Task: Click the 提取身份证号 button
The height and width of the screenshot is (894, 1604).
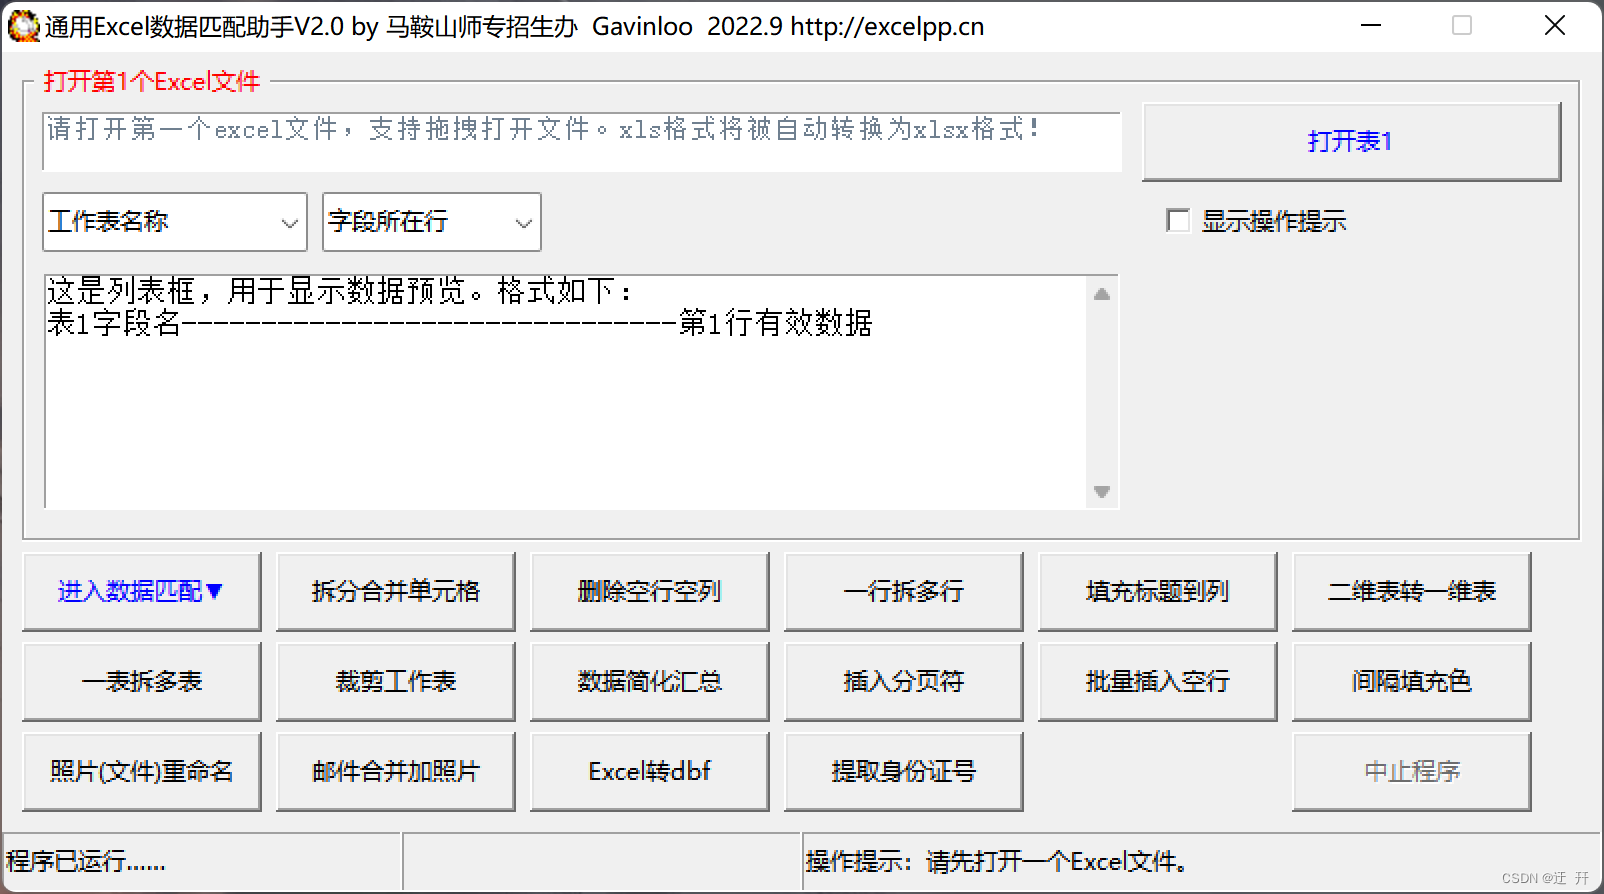Action: tap(903, 771)
